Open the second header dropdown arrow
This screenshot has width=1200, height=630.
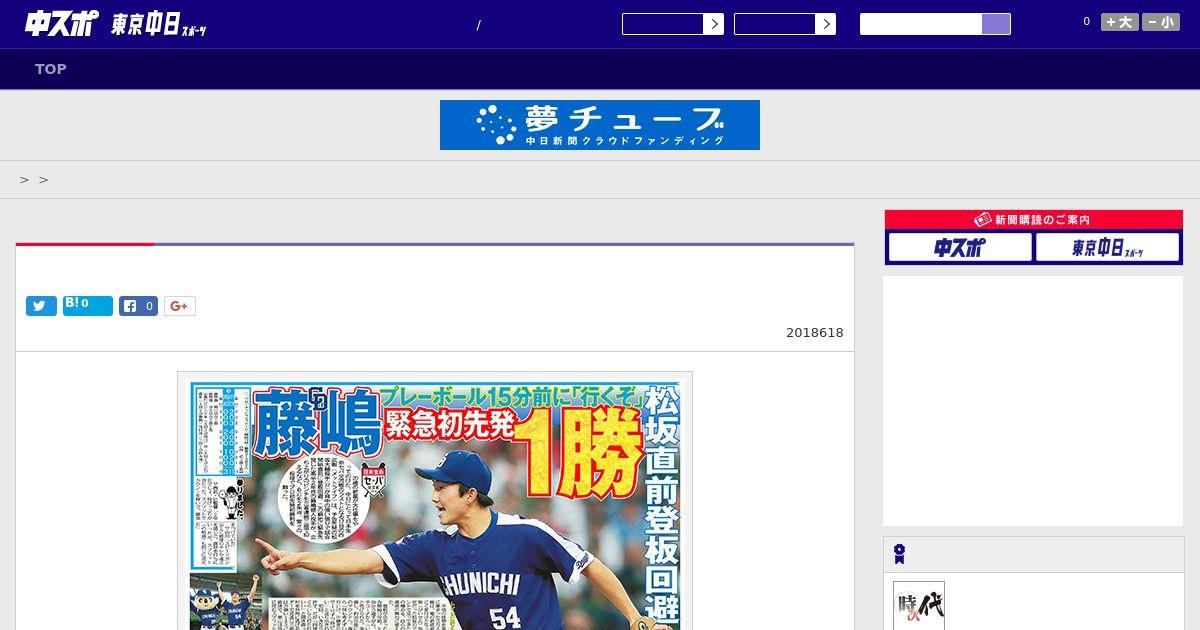(x=825, y=24)
